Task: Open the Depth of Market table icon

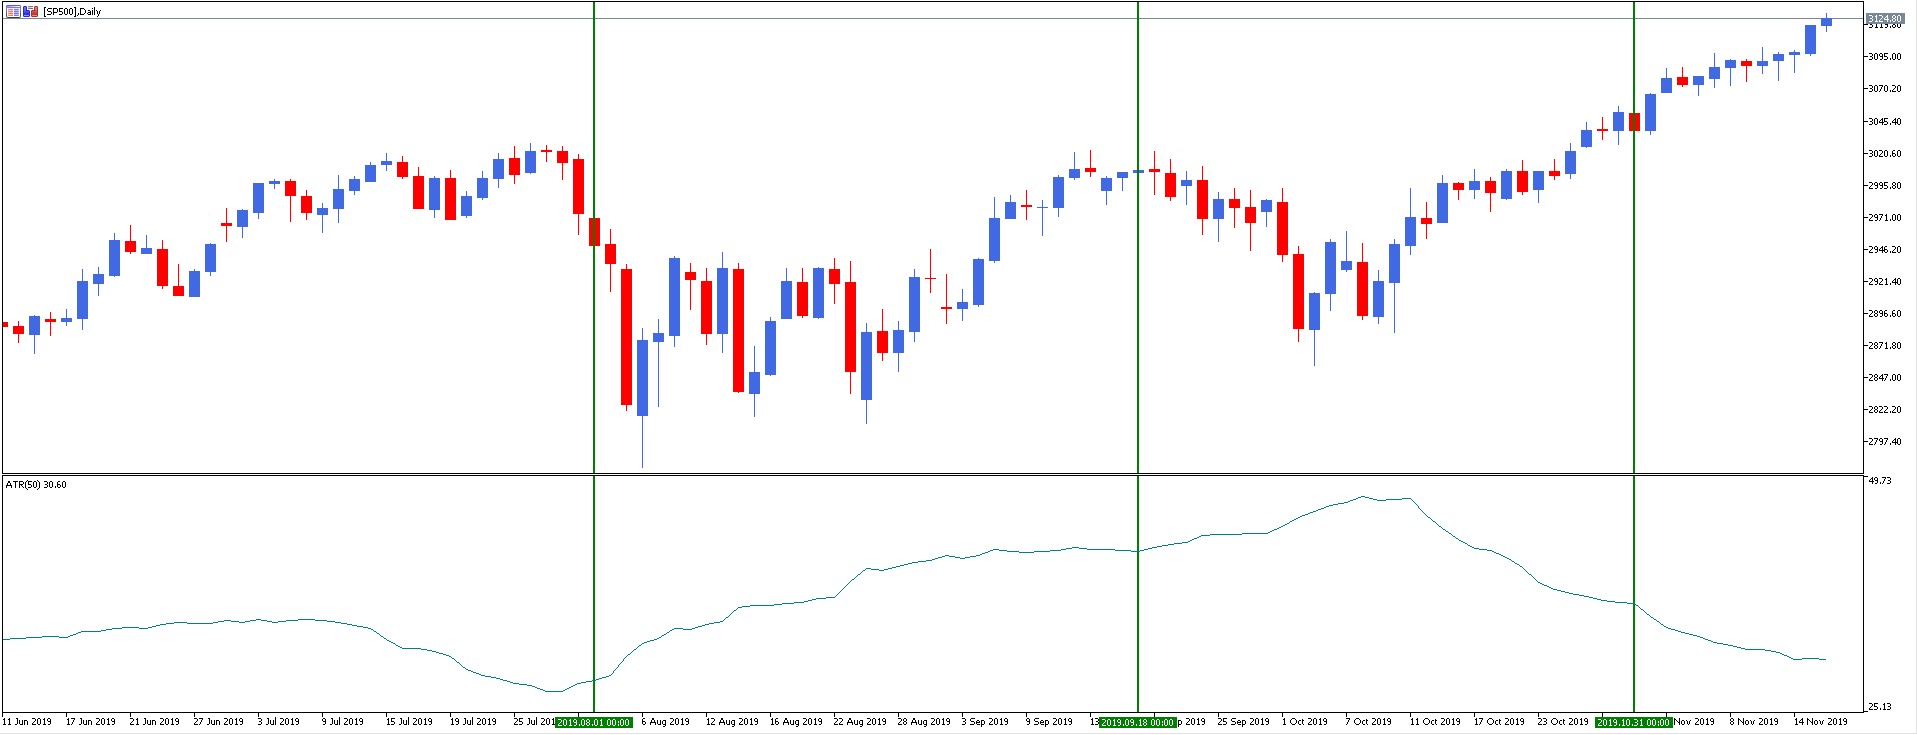Action: point(12,11)
